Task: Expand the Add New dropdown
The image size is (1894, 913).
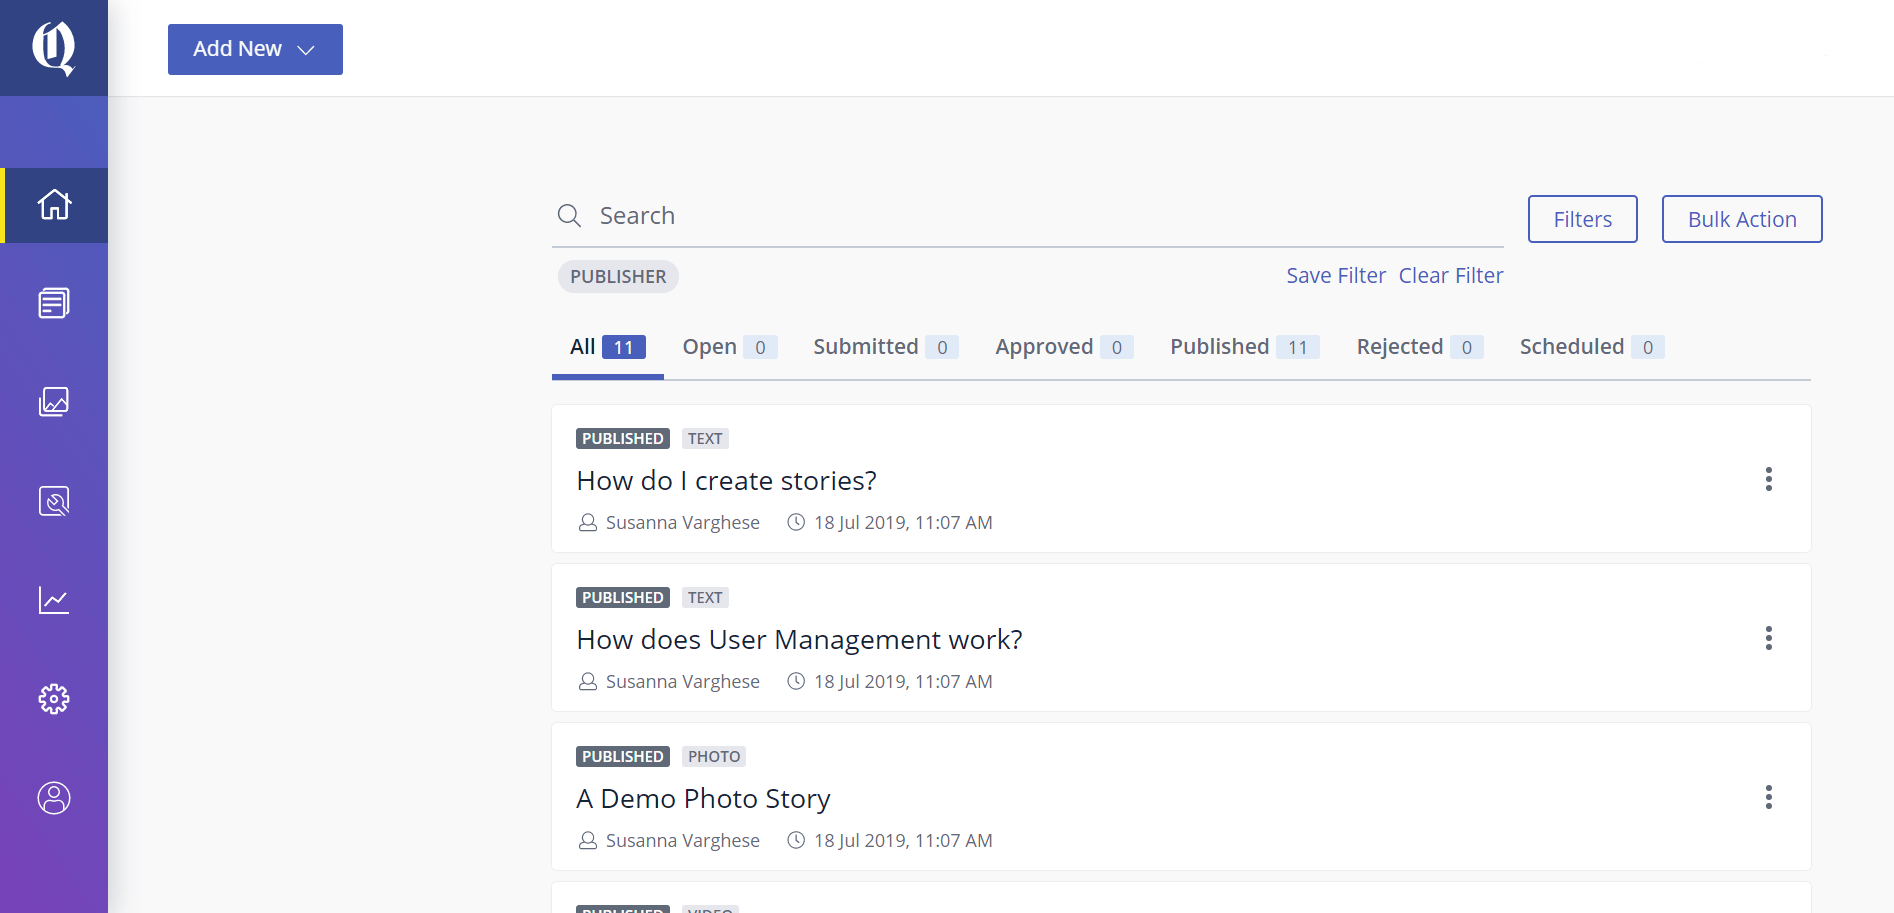Action: coord(255,49)
